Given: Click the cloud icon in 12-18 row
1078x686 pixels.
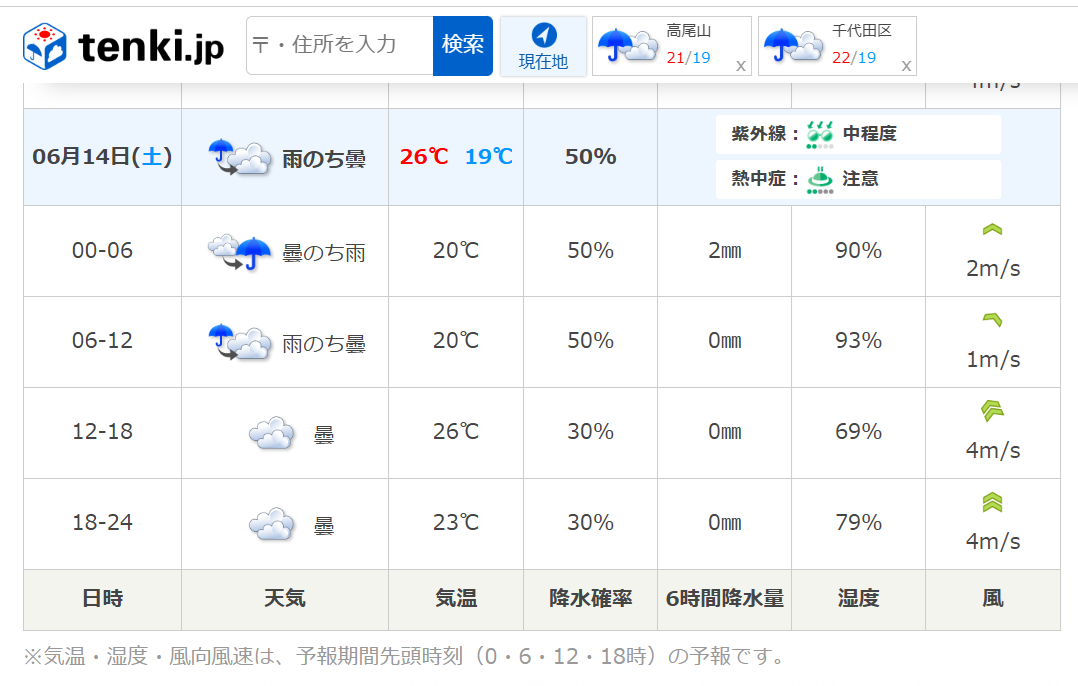Looking at the screenshot, I should pos(272,433).
